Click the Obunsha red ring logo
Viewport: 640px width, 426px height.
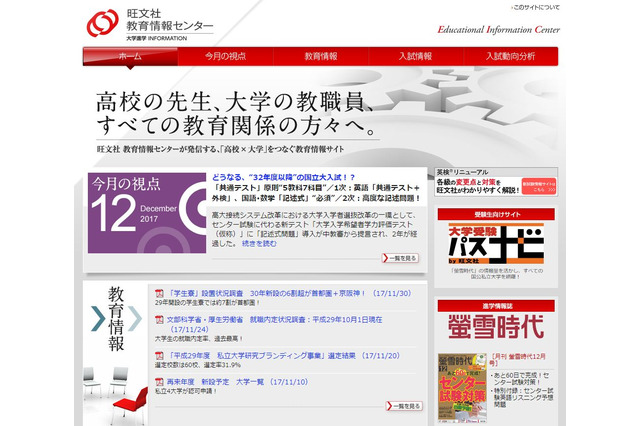click(102, 23)
